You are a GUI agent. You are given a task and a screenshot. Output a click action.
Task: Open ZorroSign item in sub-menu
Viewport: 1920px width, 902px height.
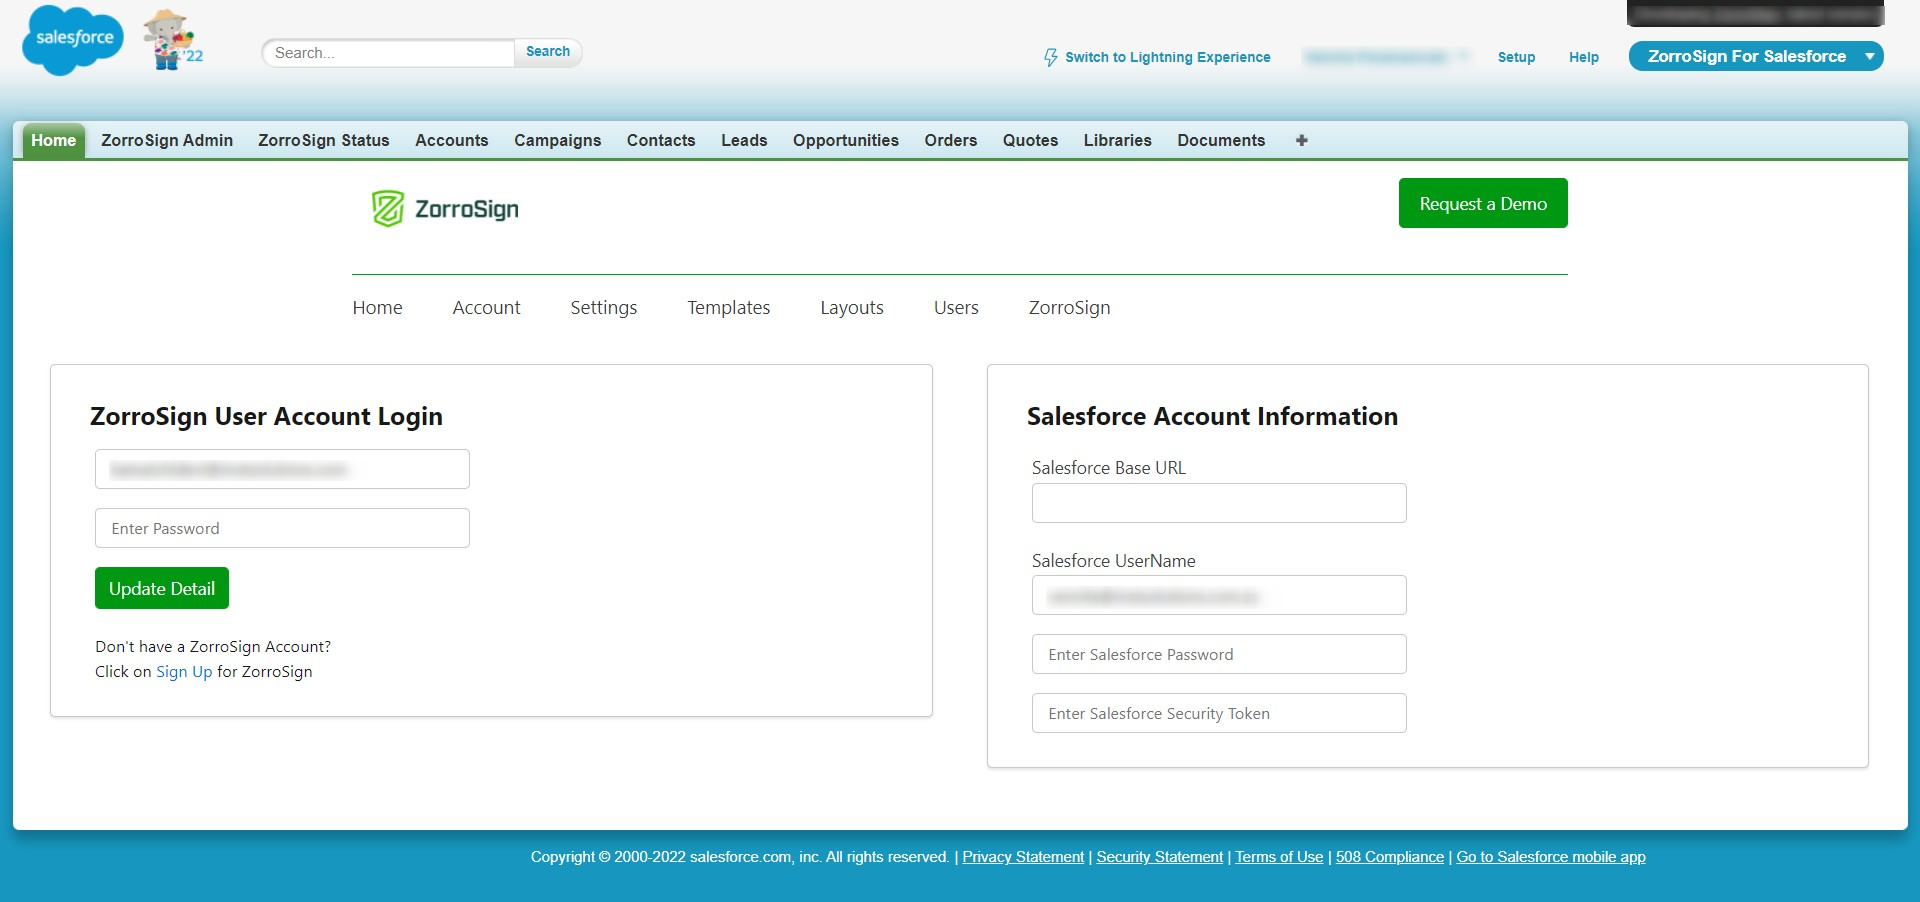(x=1069, y=308)
